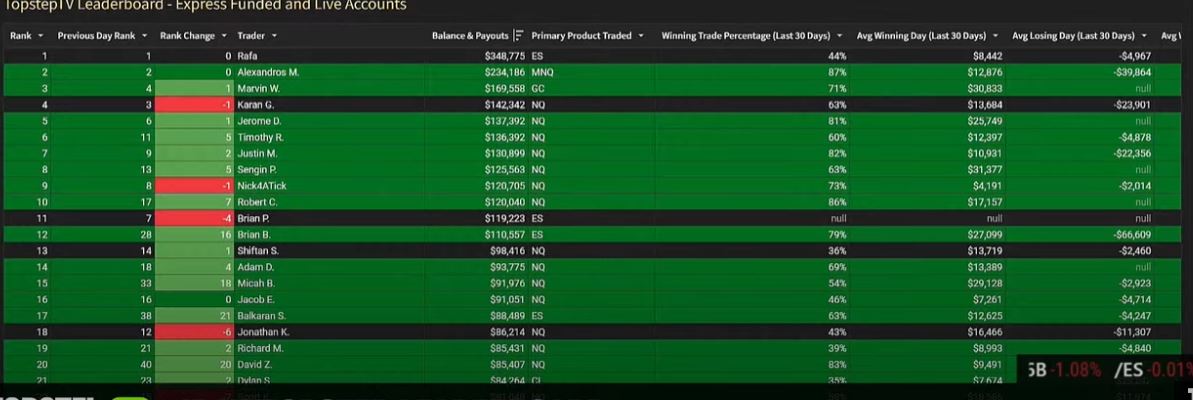The image size is (1193, 400).
Task: Select trader name Jerome D.
Action: point(259,121)
